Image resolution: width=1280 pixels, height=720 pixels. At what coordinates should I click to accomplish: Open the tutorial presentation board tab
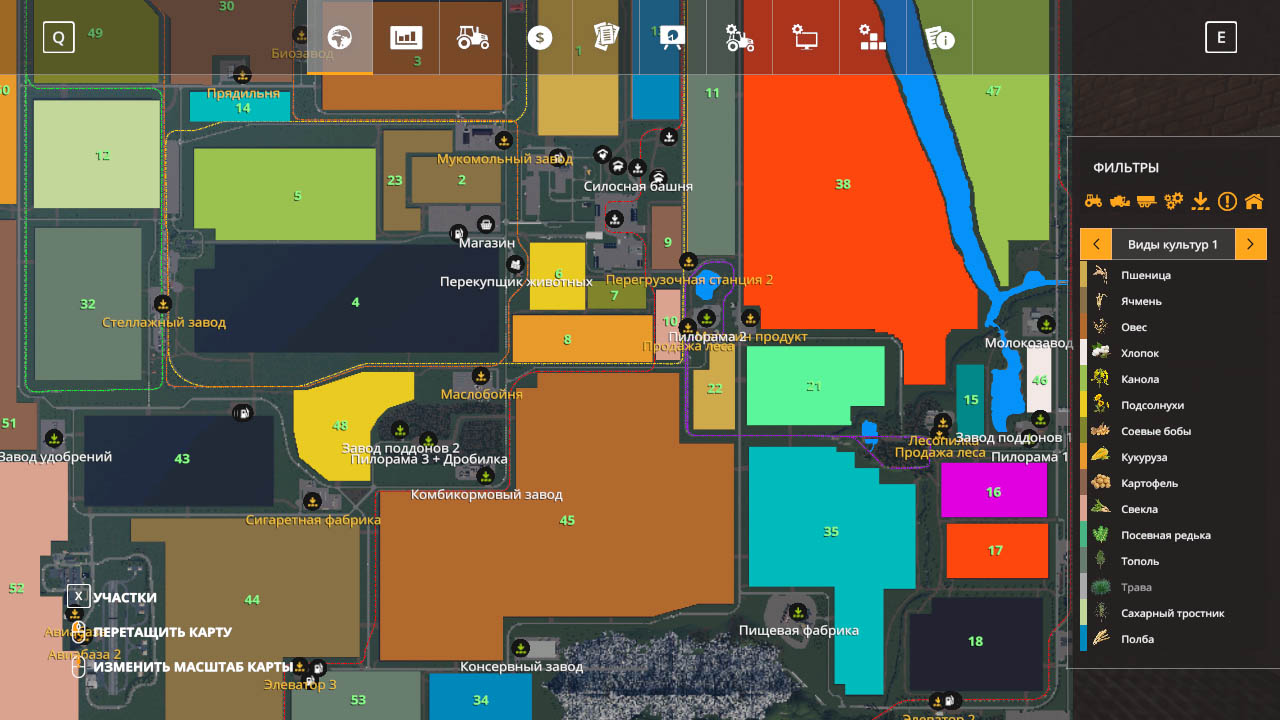tap(672, 38)
